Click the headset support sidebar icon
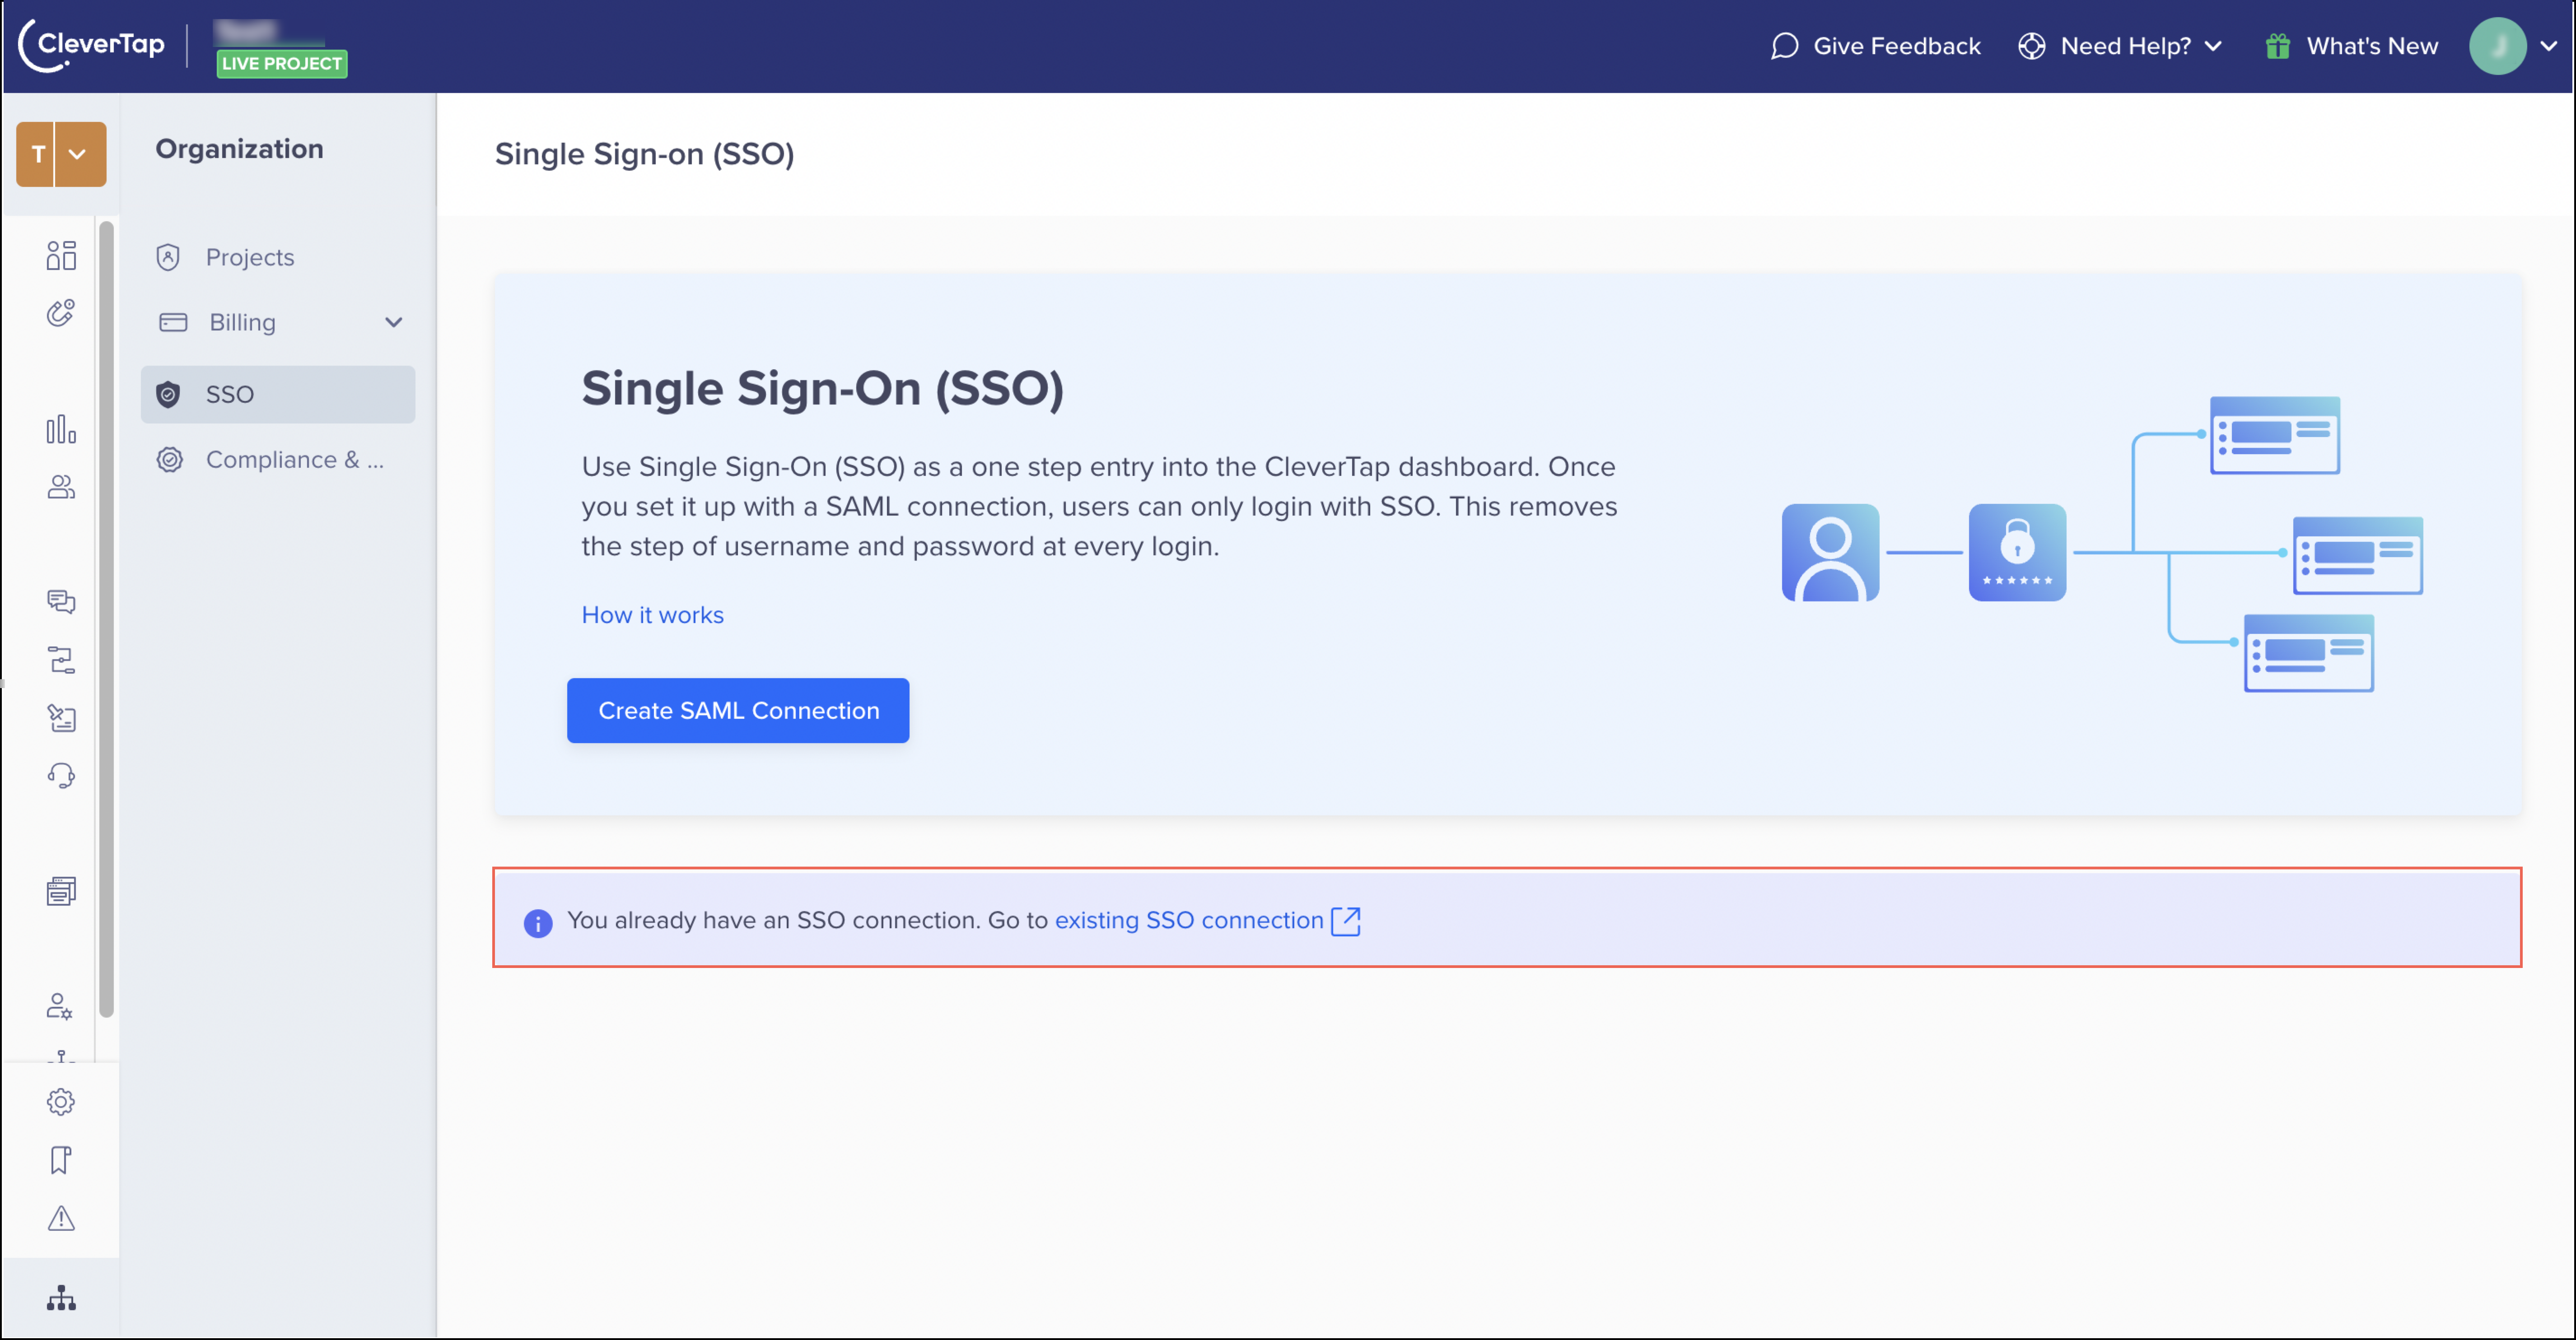 61,776
